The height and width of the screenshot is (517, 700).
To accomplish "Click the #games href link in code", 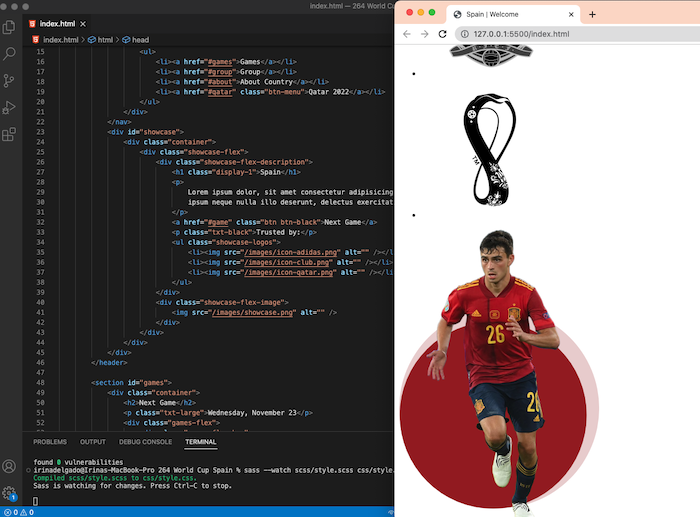I will (x=220, y=62).
